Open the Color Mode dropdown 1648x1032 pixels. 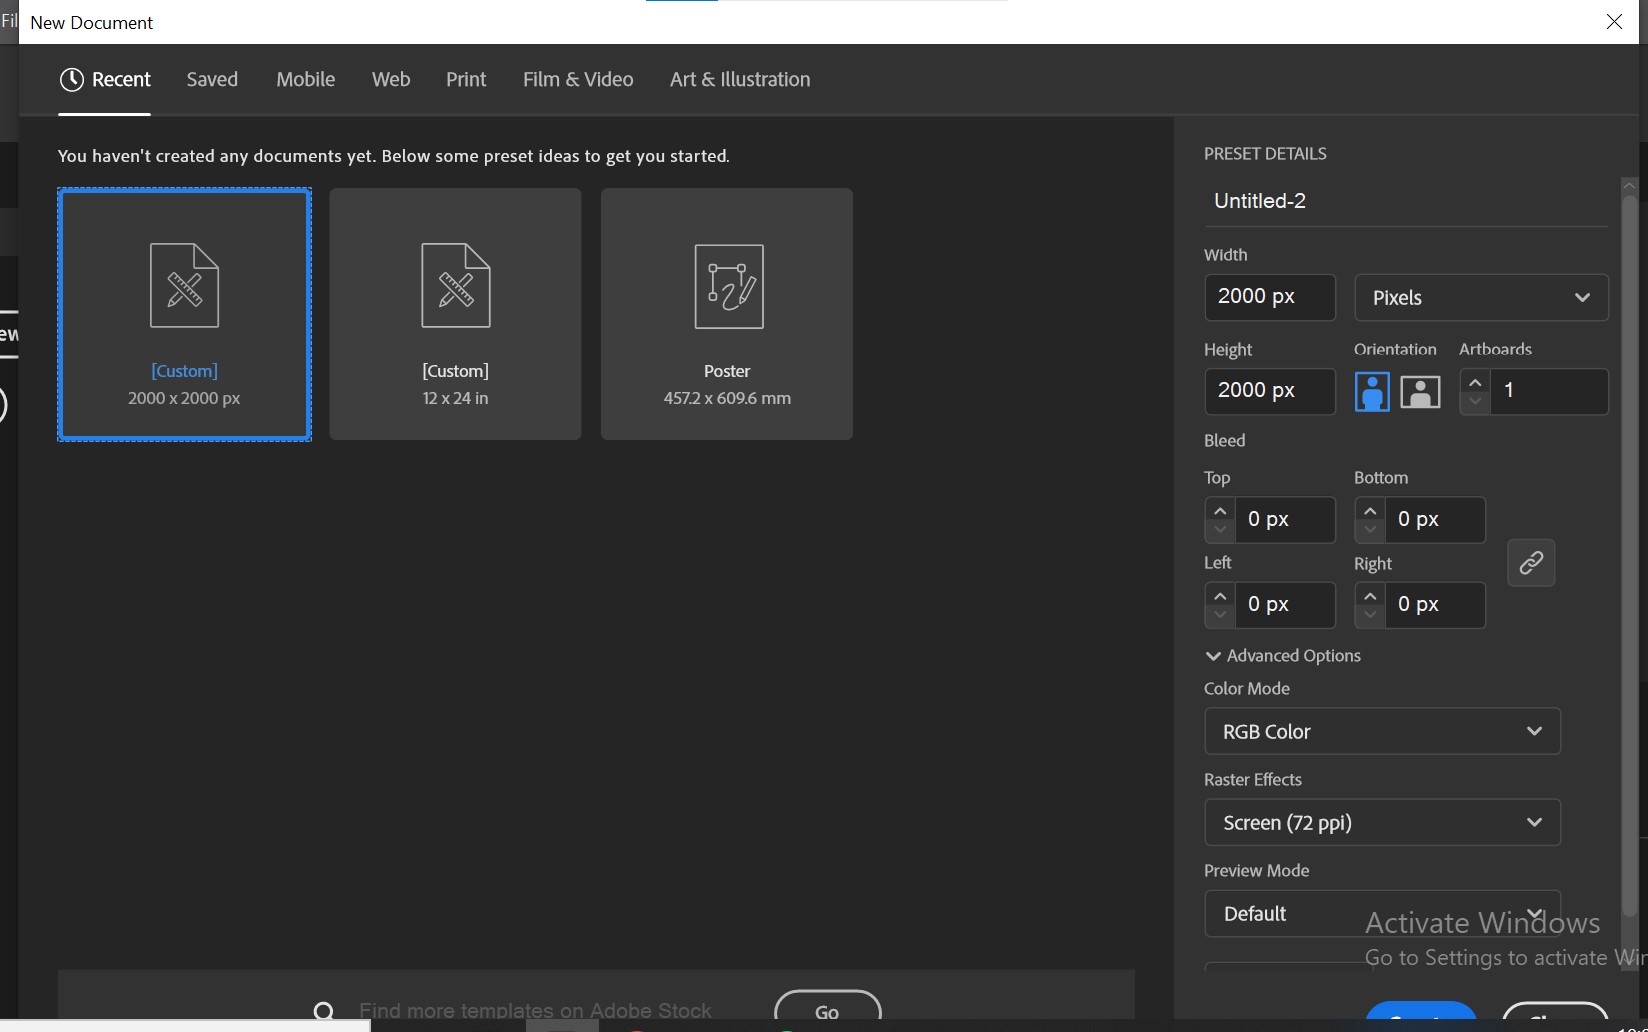[1382, 732]
